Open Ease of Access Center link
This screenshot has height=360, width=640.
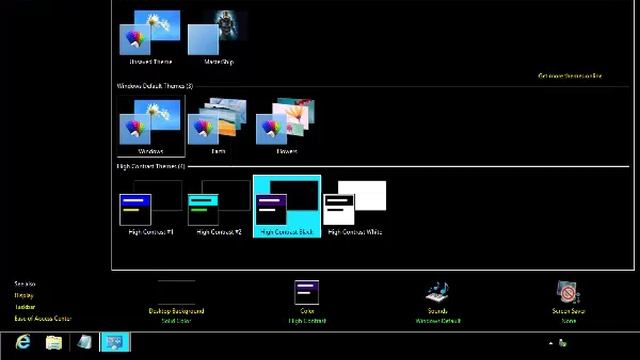tap(43, 318)
